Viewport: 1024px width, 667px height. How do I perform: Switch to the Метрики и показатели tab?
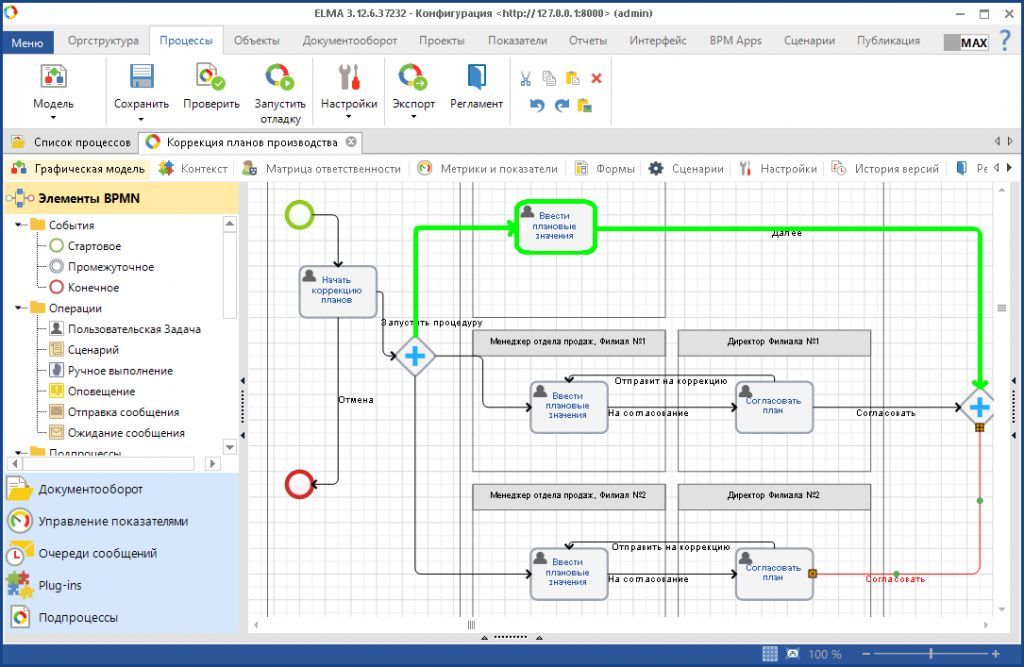click(x=488, y=169)
